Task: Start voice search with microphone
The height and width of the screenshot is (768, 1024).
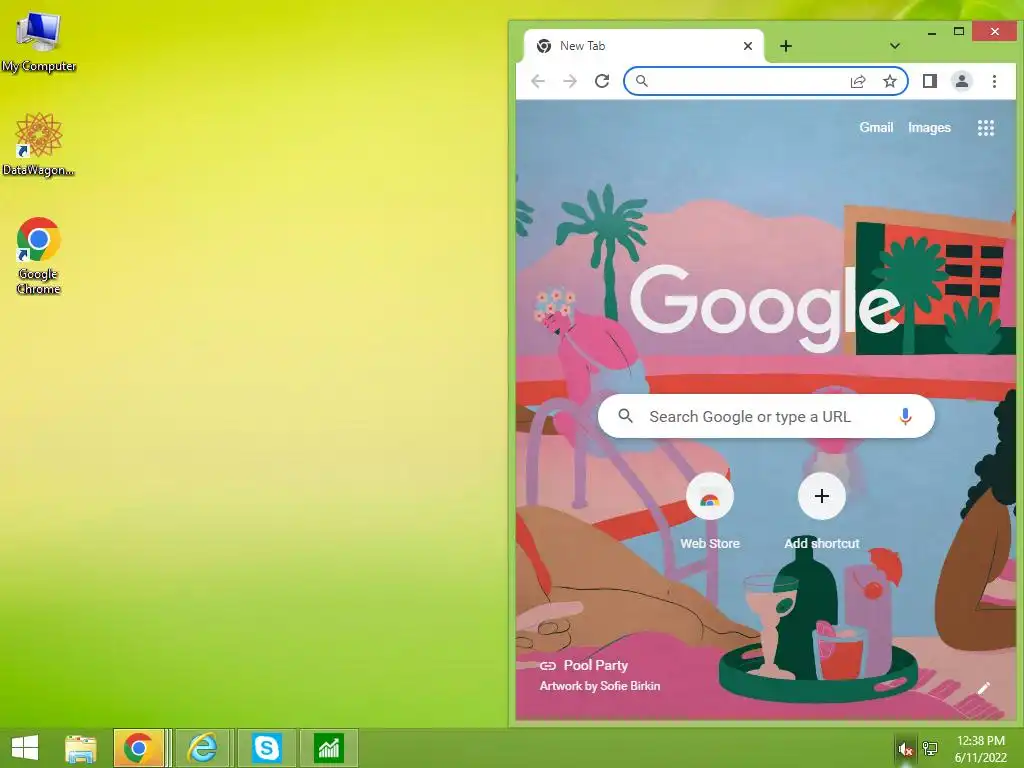Action: [x=905, y=416]
